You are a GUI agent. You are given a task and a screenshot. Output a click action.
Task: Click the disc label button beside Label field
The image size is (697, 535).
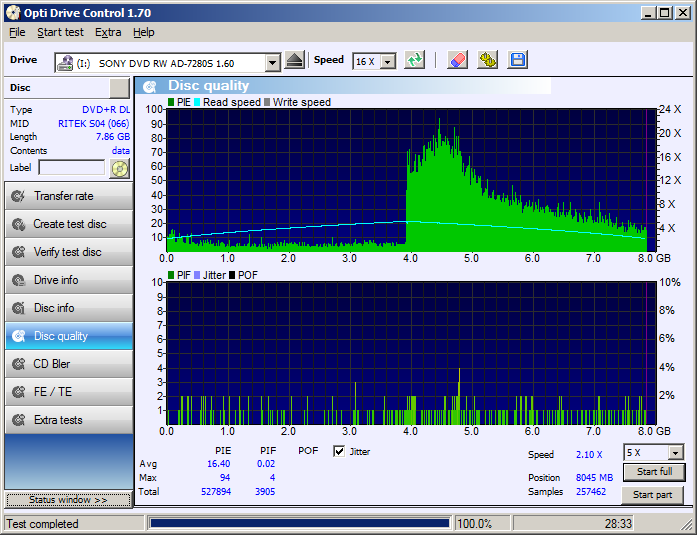(x=120, y=168)
